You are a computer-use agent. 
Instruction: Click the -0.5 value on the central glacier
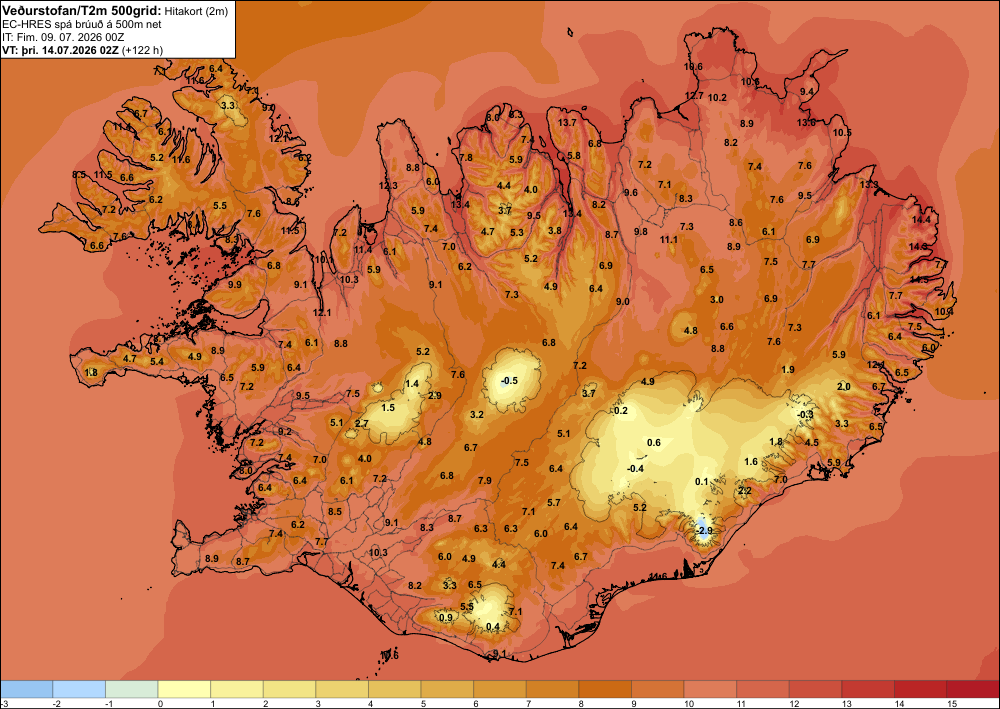click(510, 381)
